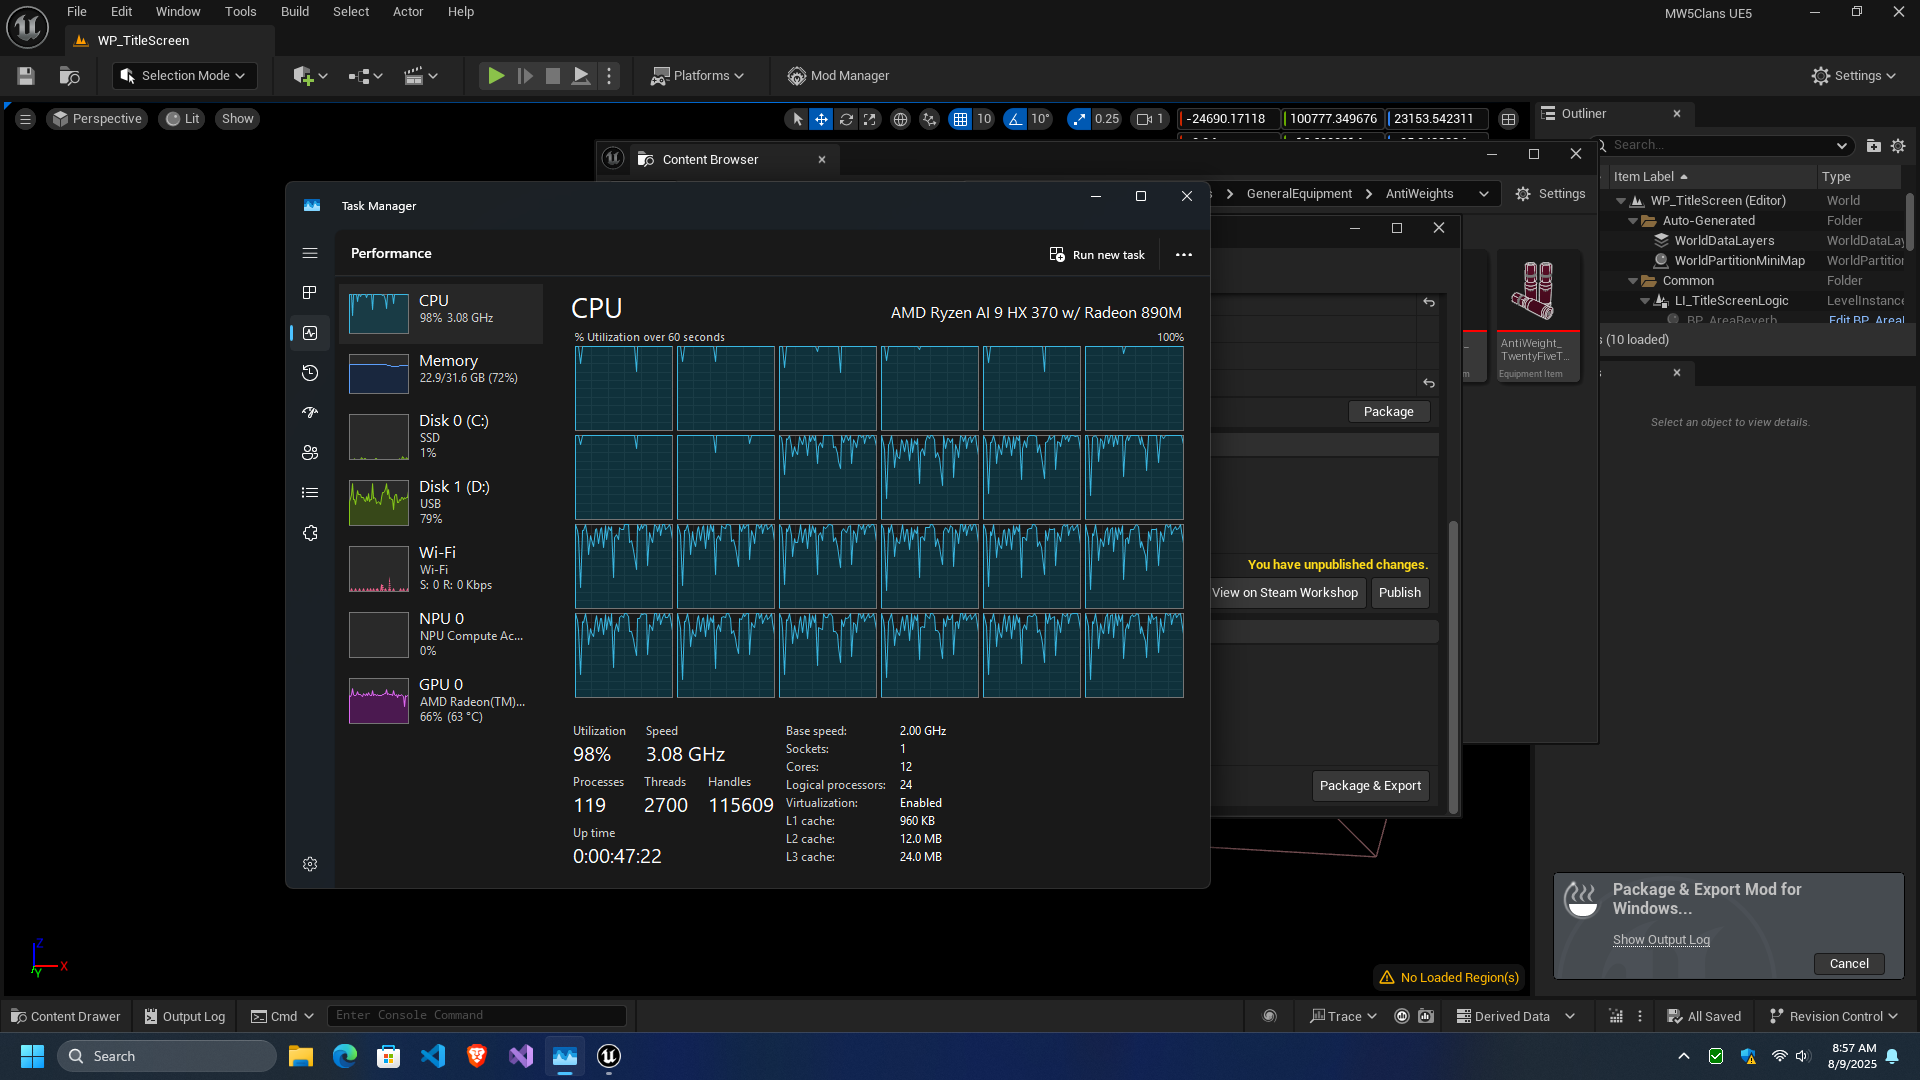Activate the Translate move tool in viewport
The image size is (1920, 1080).
(821, 119)
